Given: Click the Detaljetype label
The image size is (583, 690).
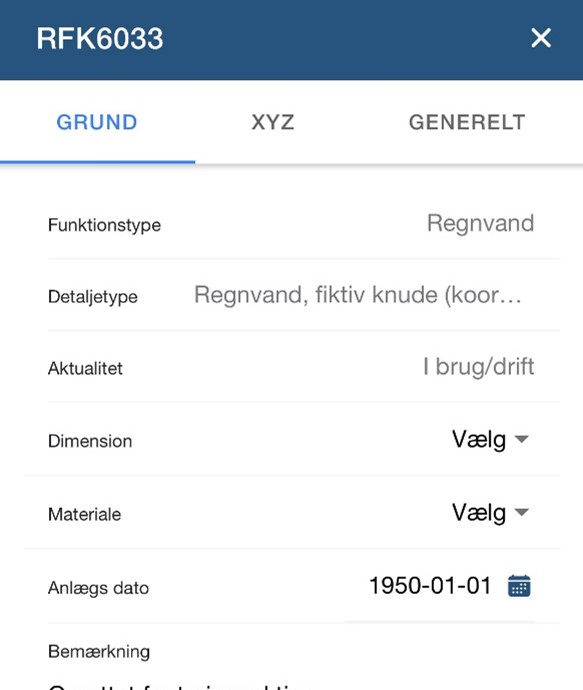Looking at the screenshot, I should point(93,297).
